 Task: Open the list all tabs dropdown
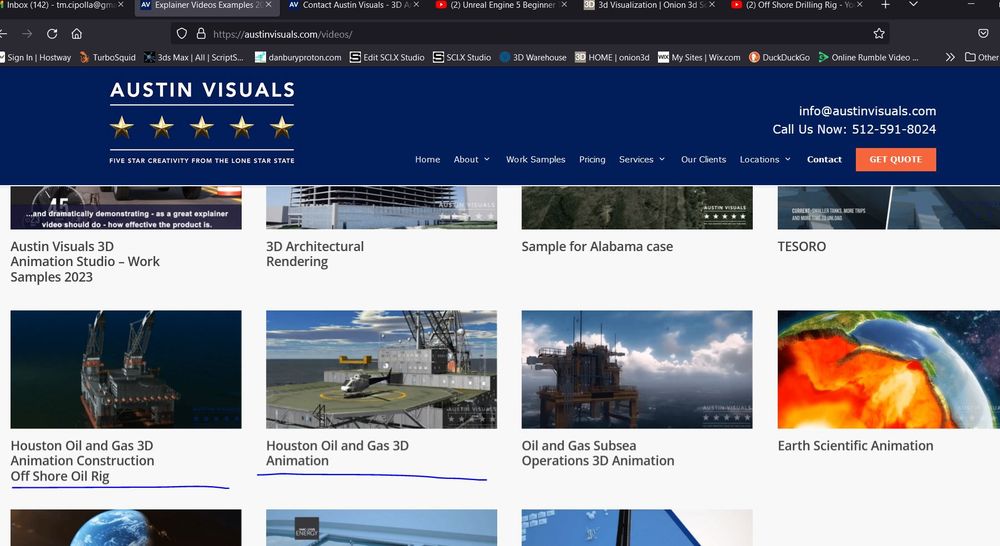[x=913, y=6]
